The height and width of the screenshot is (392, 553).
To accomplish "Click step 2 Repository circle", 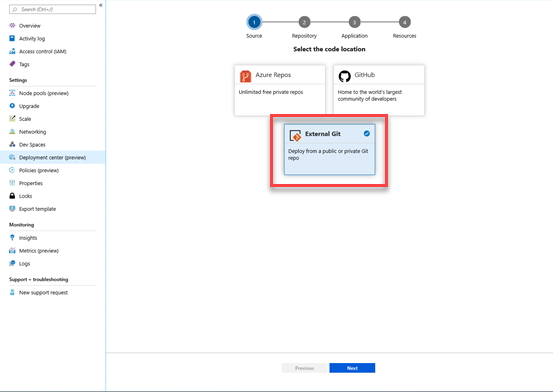I will (304, 22).
